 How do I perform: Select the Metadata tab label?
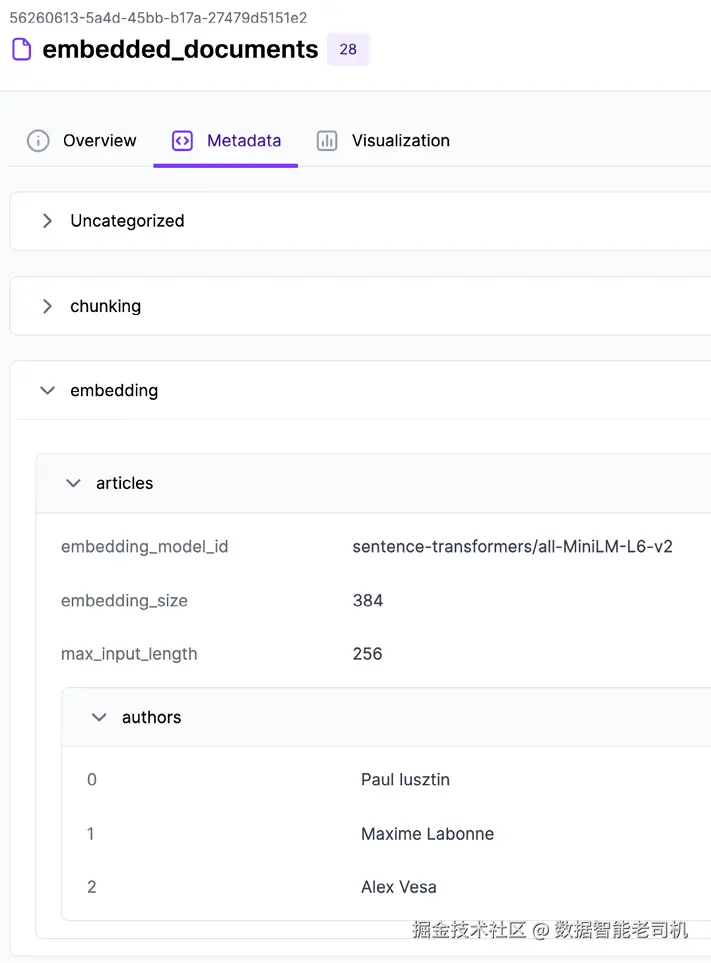244,141
